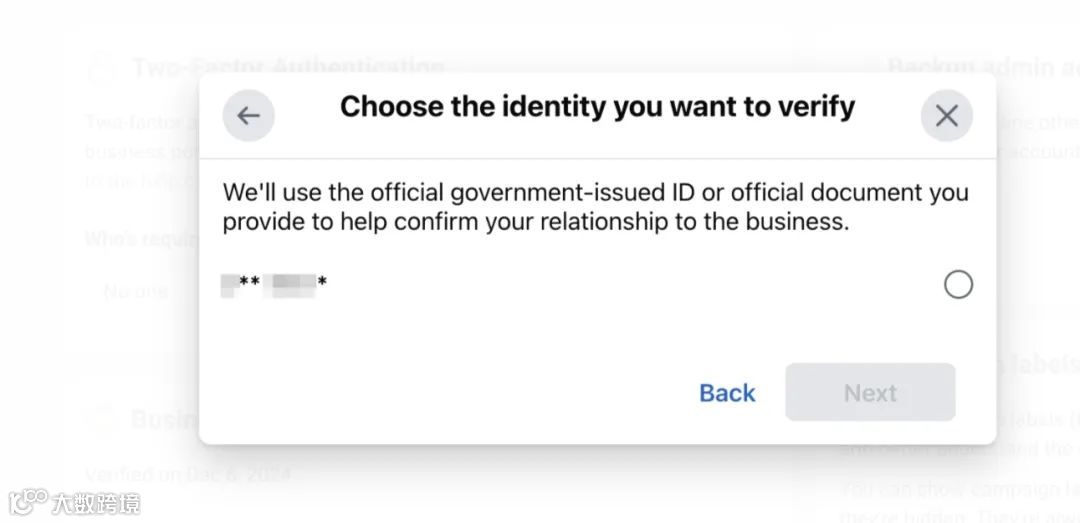This screenshot has height=523, width=1080.
Task: Select the masked identity radio button
Action: [x=958, y=285]
